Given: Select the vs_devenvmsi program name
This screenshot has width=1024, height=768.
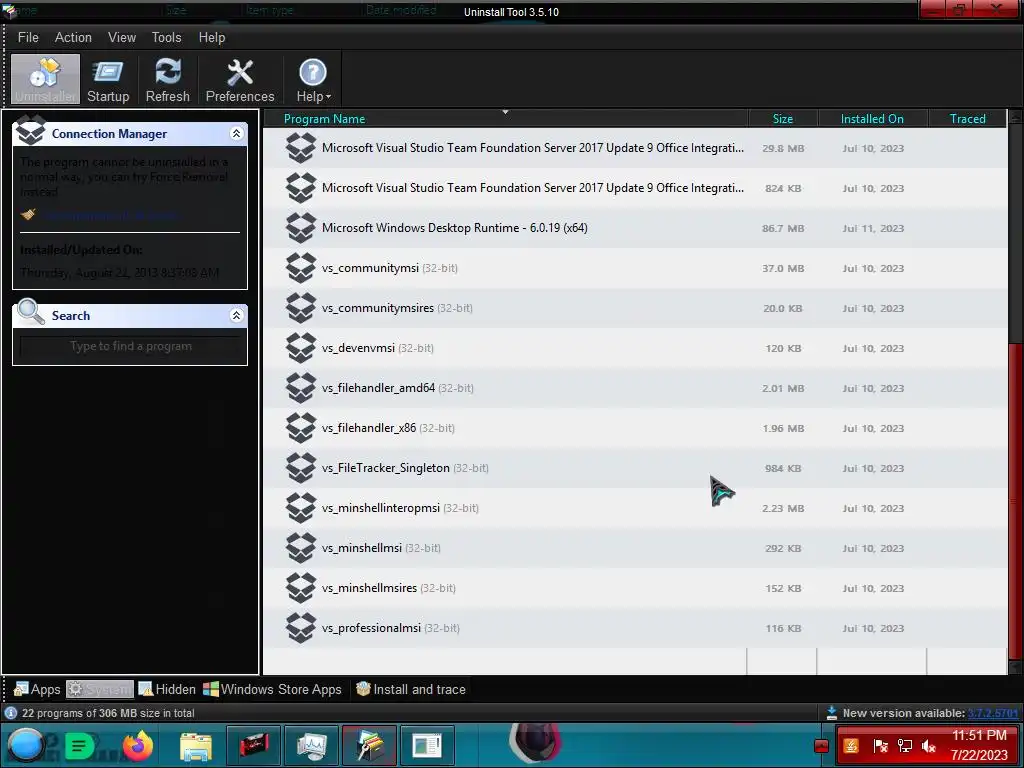Looking at the screenshot, I should pyautogui.click(x=358, y=348).
